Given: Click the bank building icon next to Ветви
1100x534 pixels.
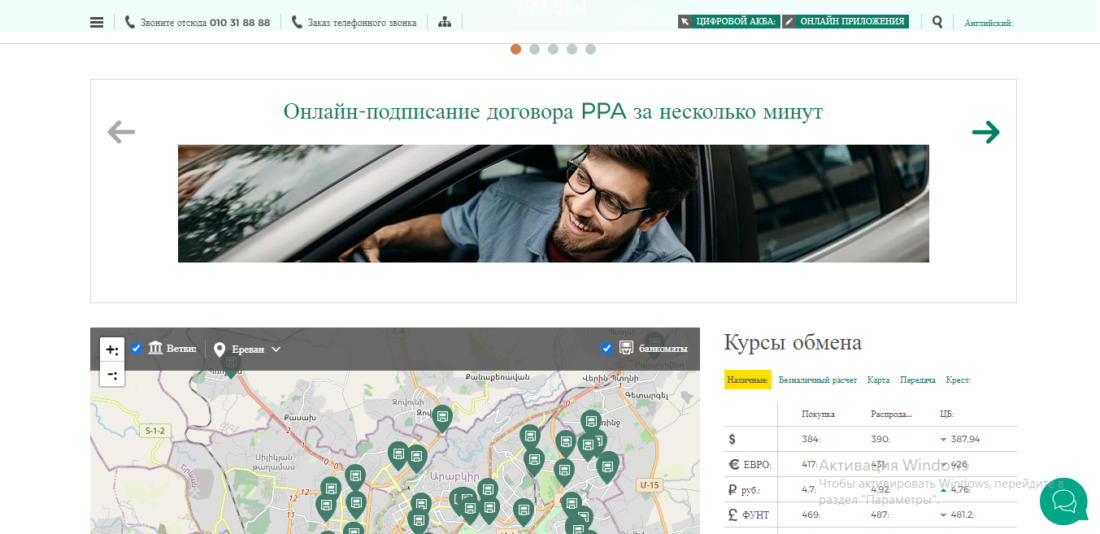Looking at the screenshot, I should pyautogui.click(x=156, y=348).
